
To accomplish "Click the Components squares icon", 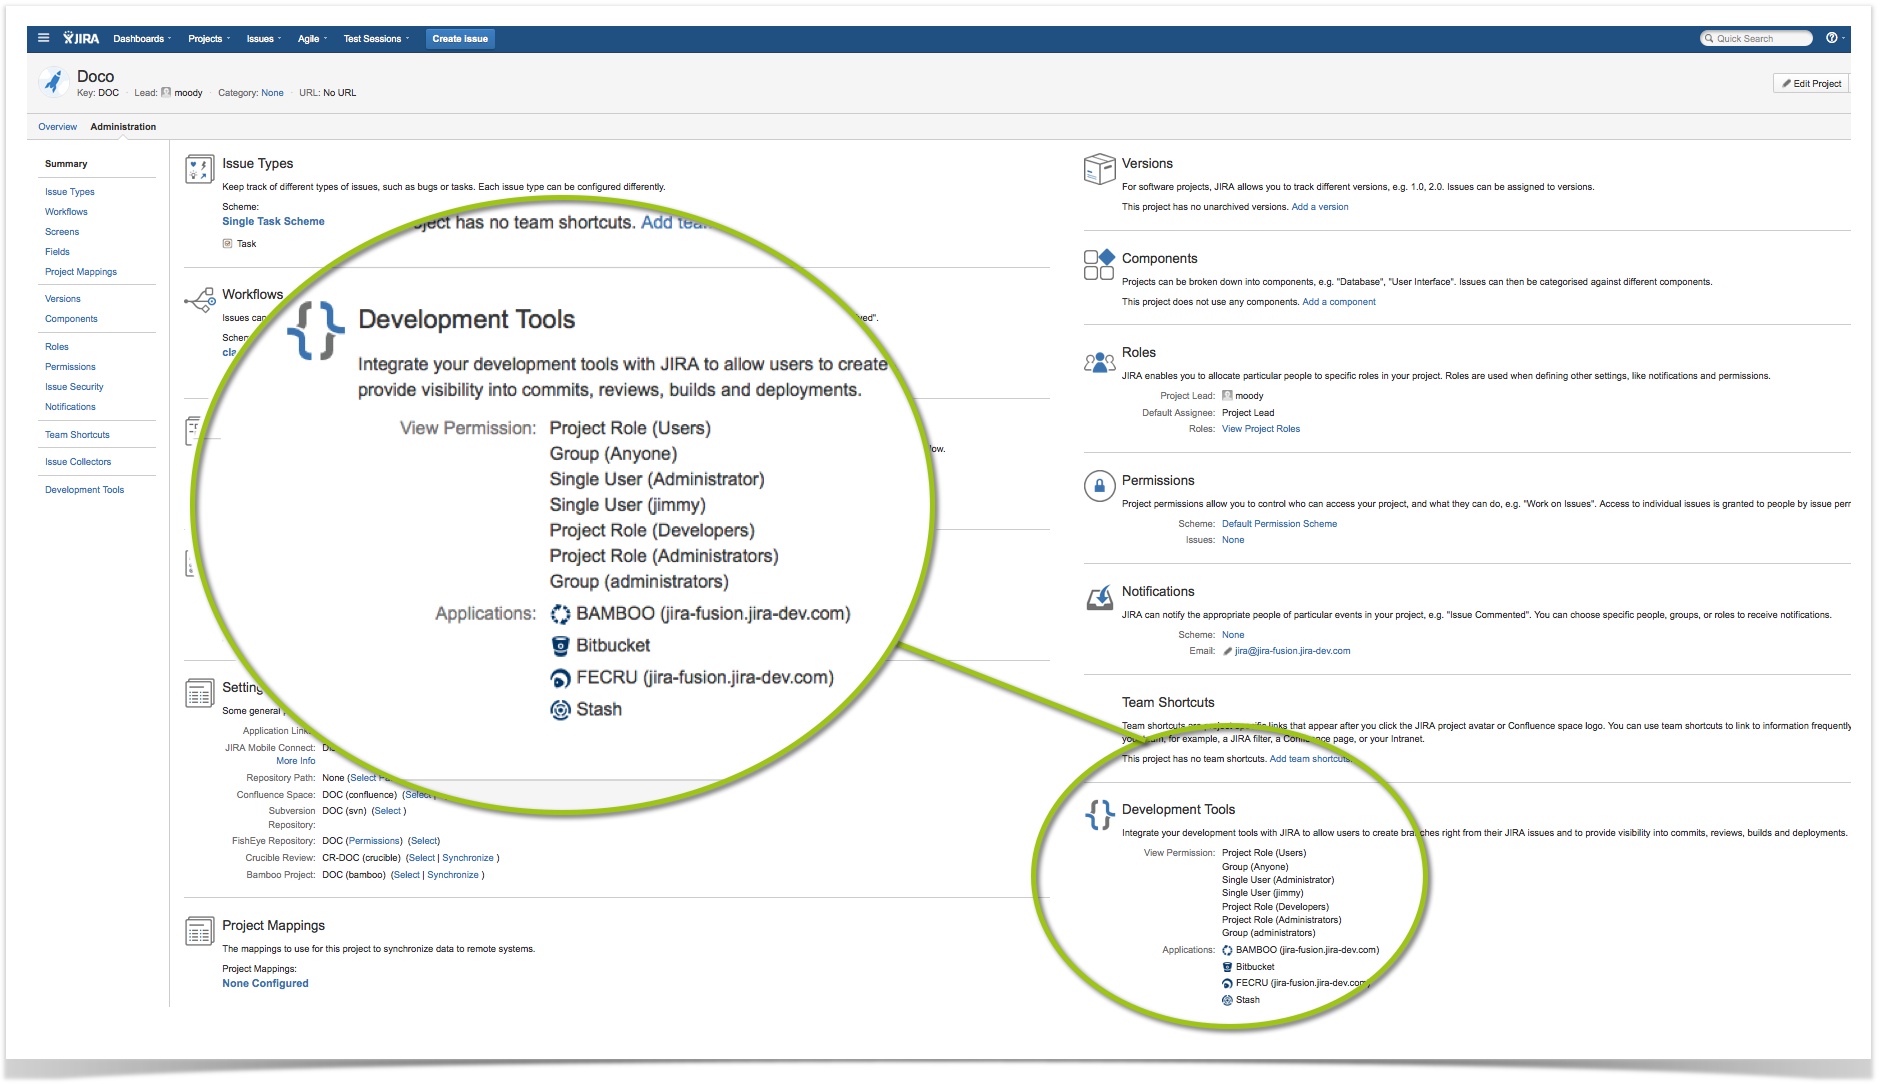I will click(1099, 265).
